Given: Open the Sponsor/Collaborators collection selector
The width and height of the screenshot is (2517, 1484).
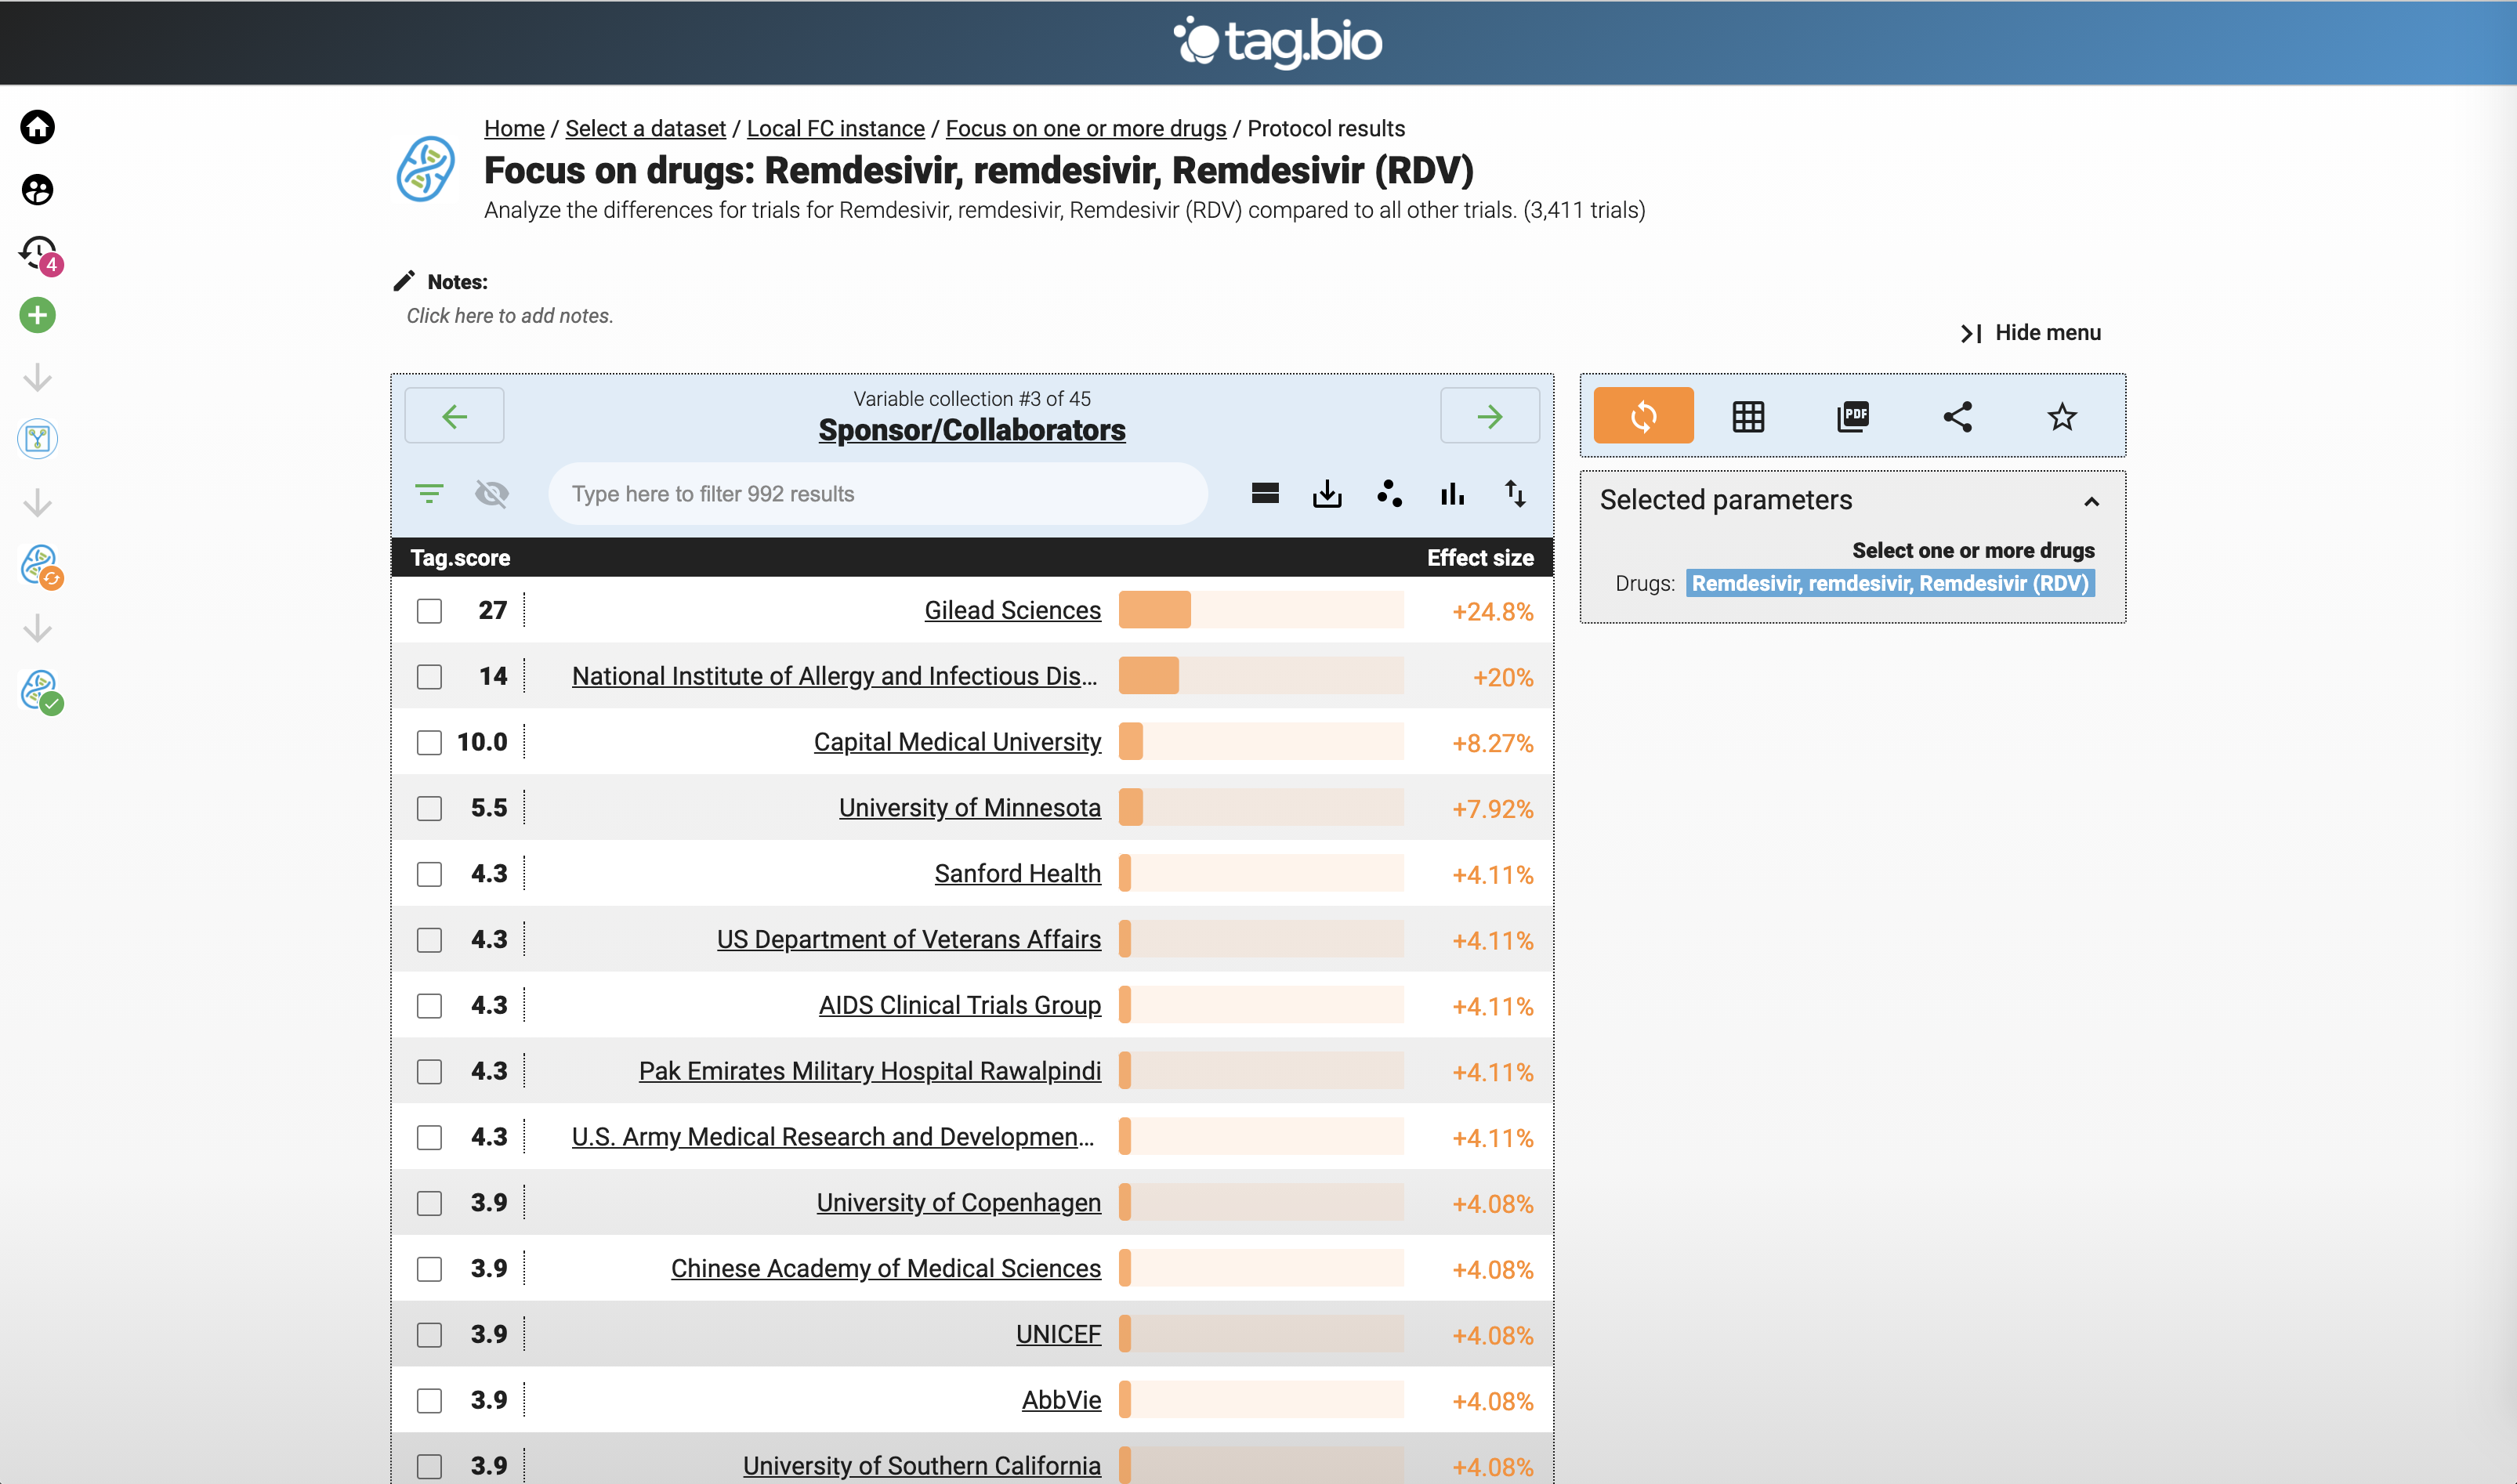Looking at the screenshot, I should 971,430.
